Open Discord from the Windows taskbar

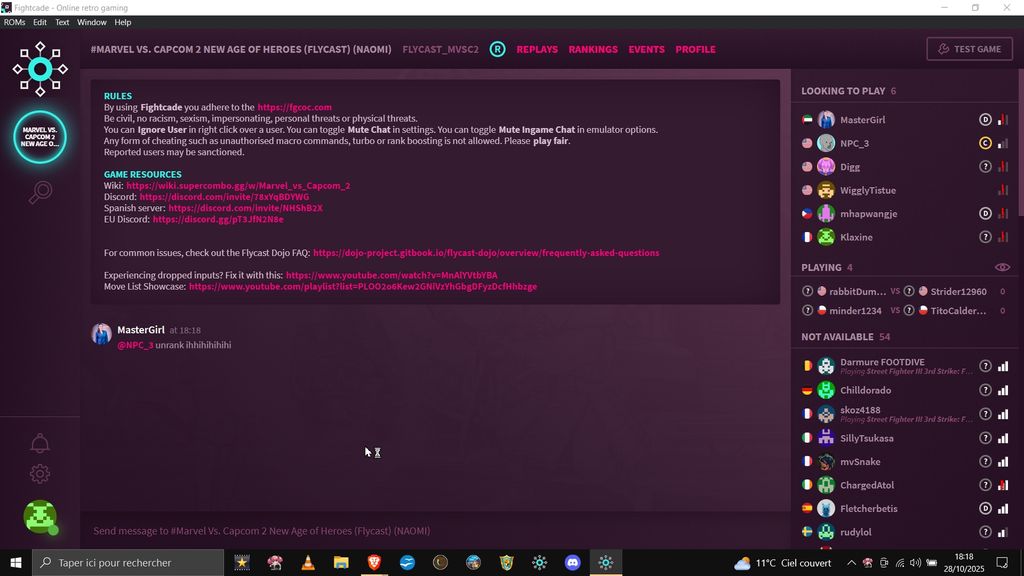click(572, 563)
